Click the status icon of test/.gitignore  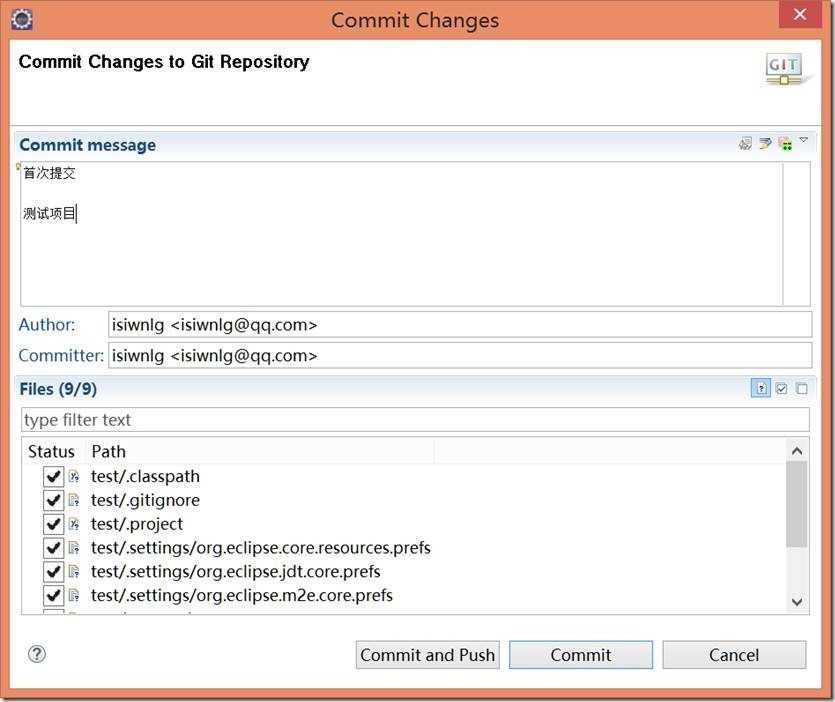[x=74, y=500]
